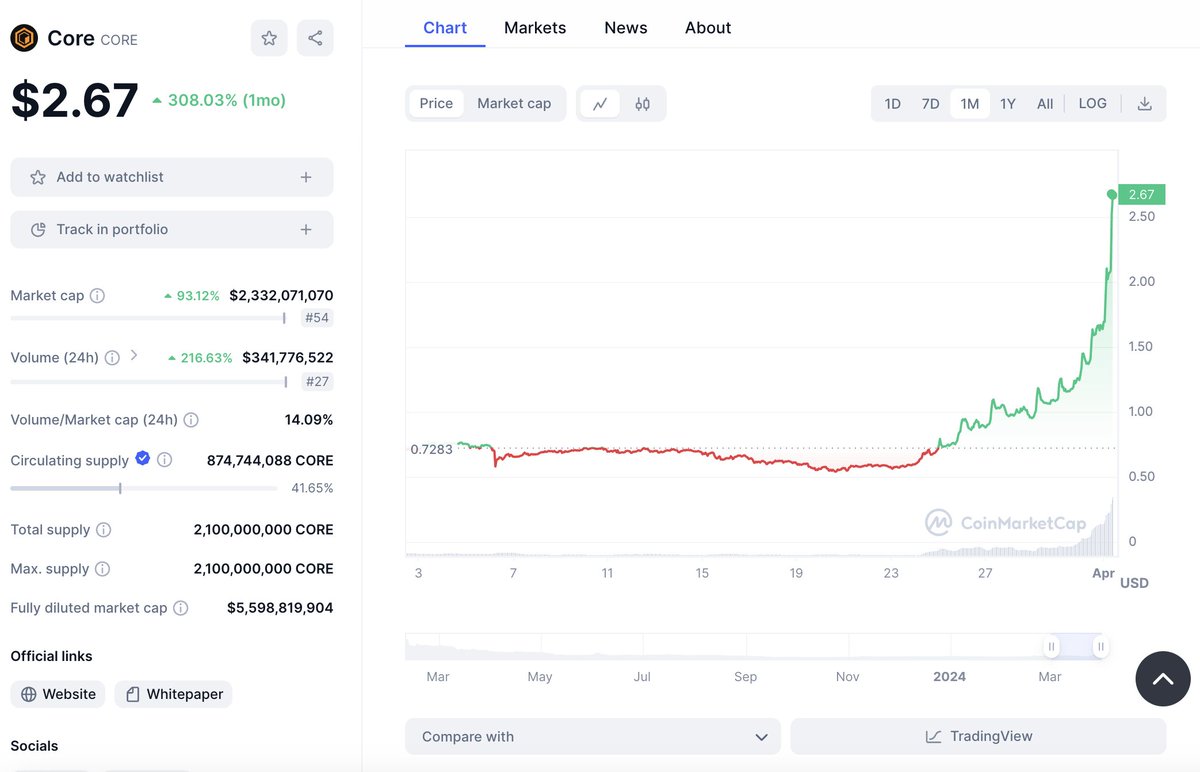The height and width of the screenshot is (772, 1200).
Task: Open the Markets tab
Action: pos(535,28)
